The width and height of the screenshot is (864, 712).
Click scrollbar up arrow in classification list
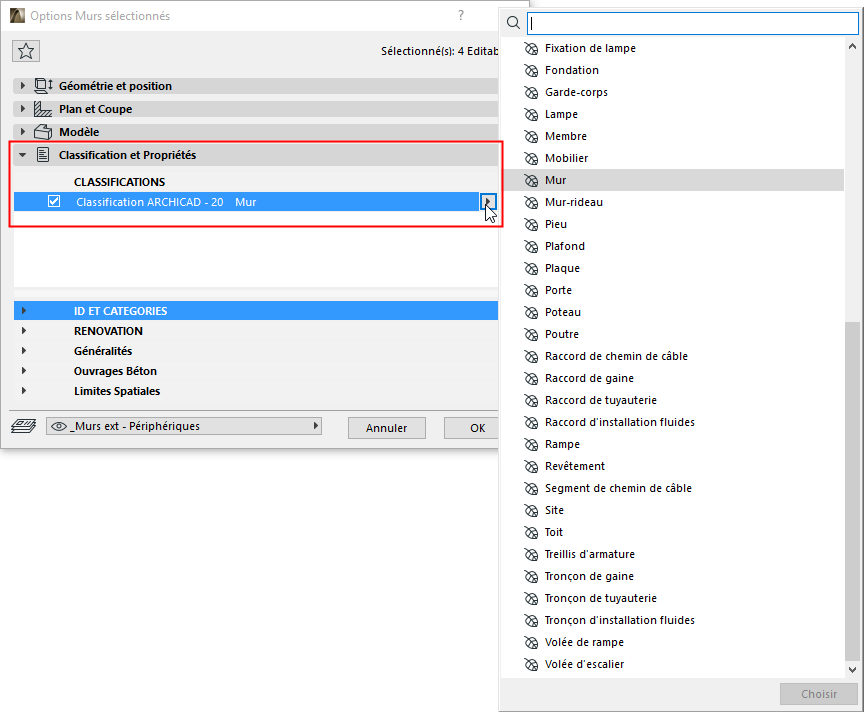pyautogui.click(x=852, y=47)
